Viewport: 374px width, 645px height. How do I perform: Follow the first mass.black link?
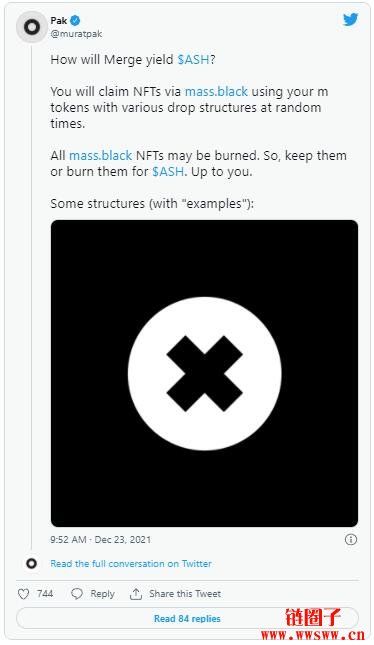pyautogui.click(x=216, y=91)
